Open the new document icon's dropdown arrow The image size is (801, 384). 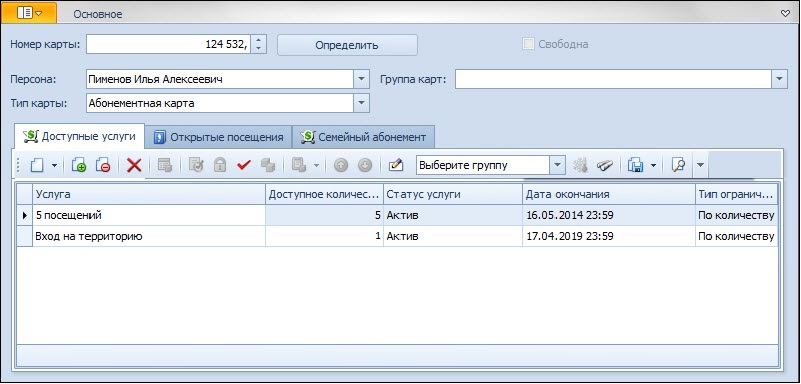pos(54,165)
